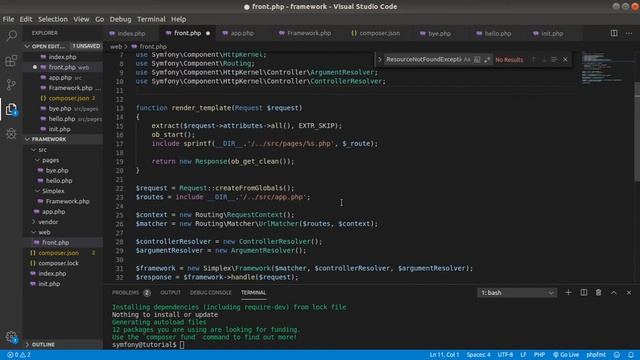Open the Selection menu
Screen dimensions: 640x360
click(x=53, y=19)
